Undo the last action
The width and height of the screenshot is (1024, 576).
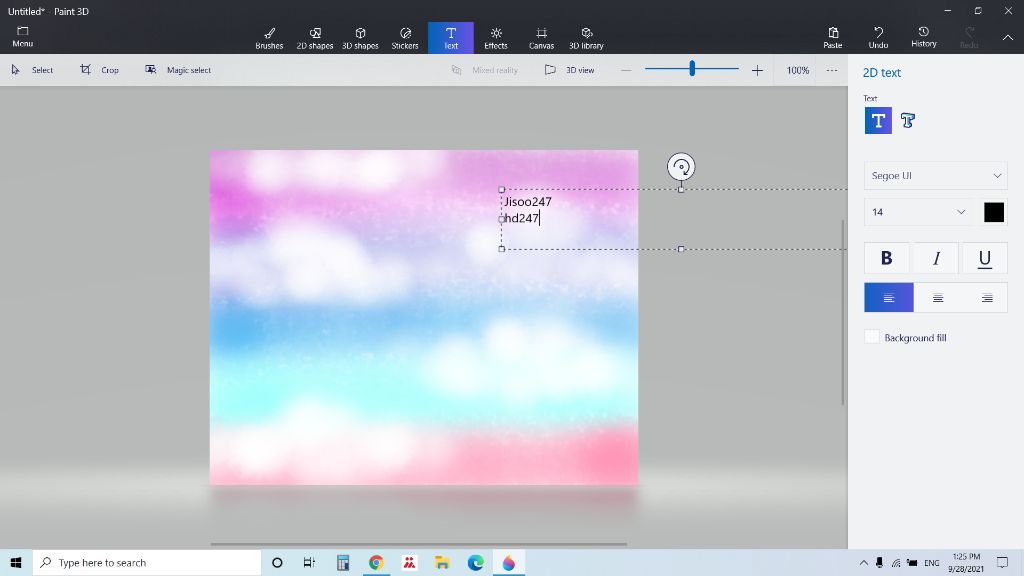click(878, 37)
